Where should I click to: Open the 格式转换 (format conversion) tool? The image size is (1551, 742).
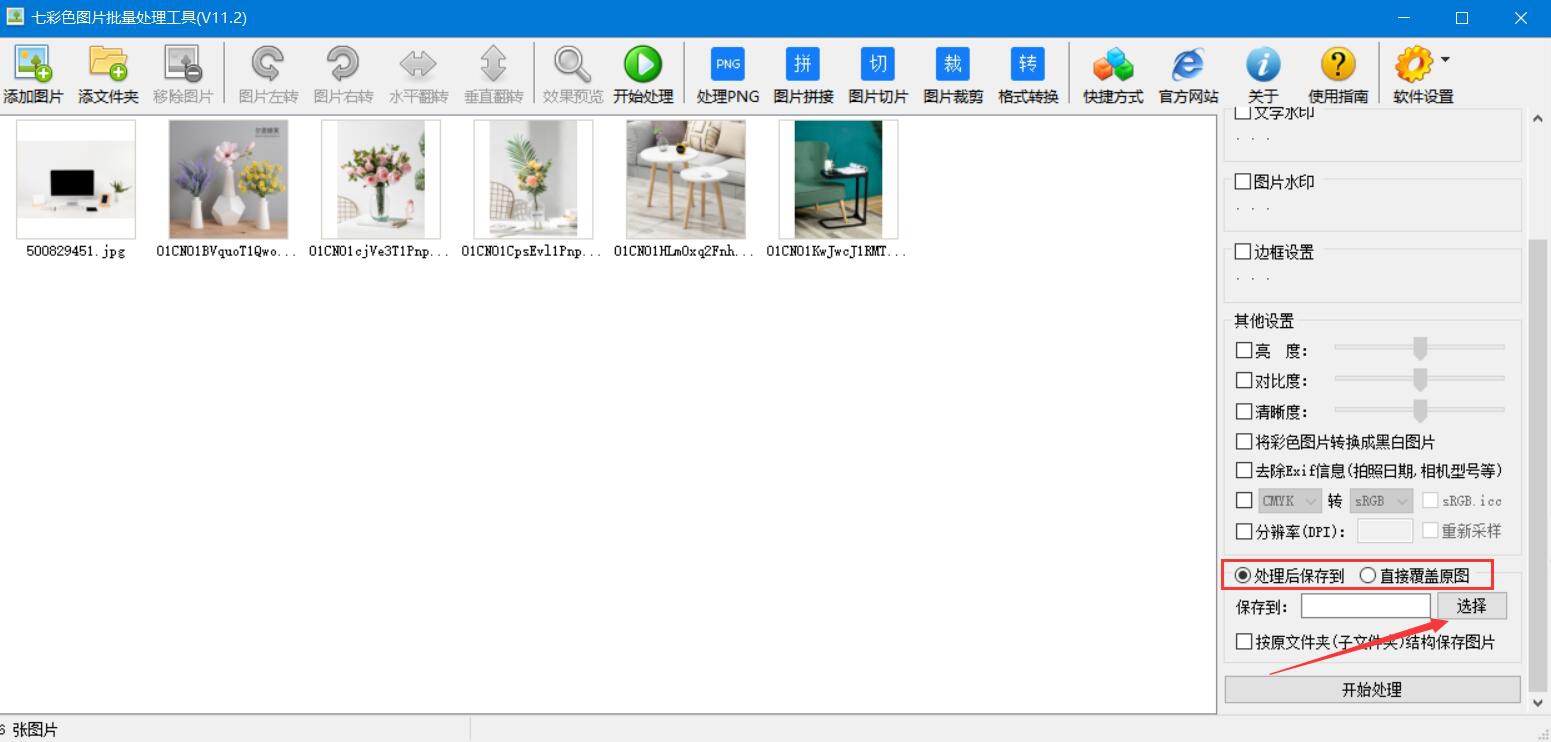[x=1028, y=66]
